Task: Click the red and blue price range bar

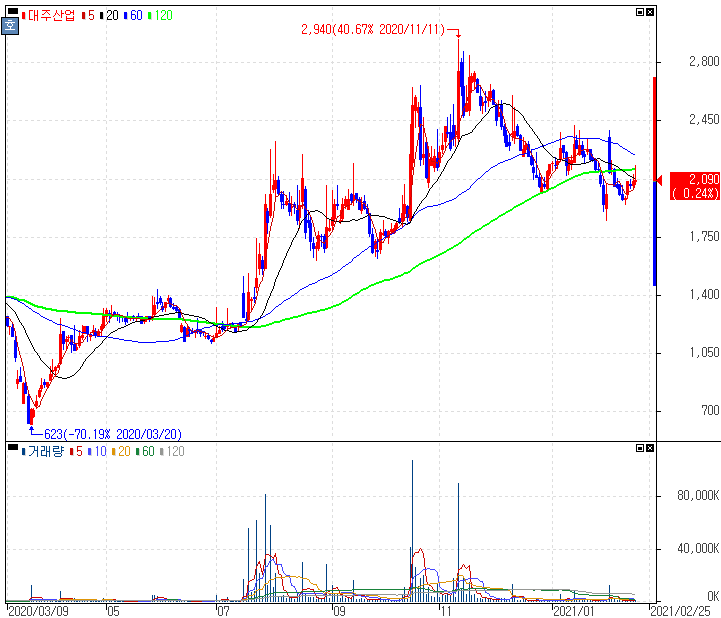Action: click(x=655, y=182)
